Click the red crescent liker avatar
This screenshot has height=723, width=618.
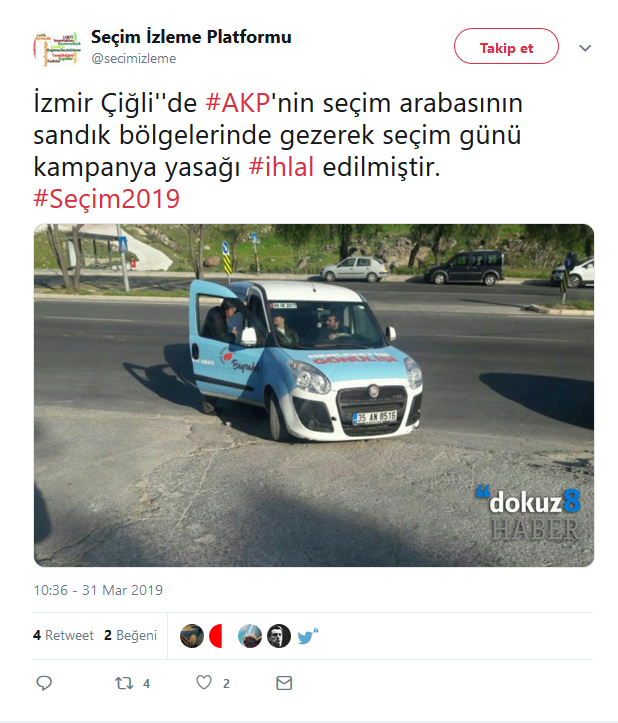pyautogui.click(x=216, y=636)
